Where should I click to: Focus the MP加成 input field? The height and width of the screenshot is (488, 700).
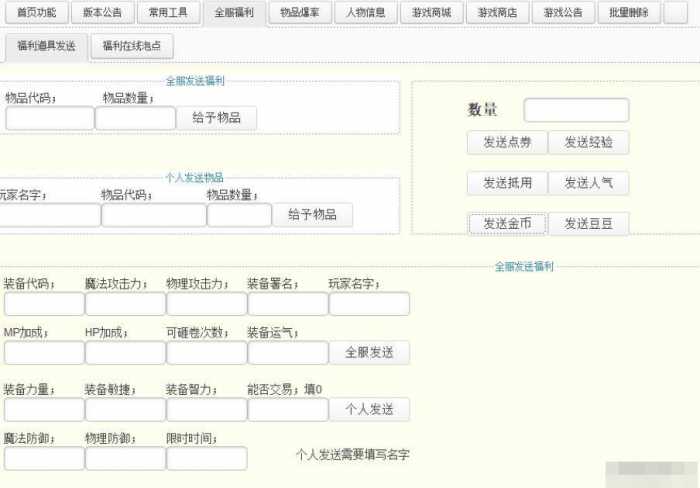(44, 353)
